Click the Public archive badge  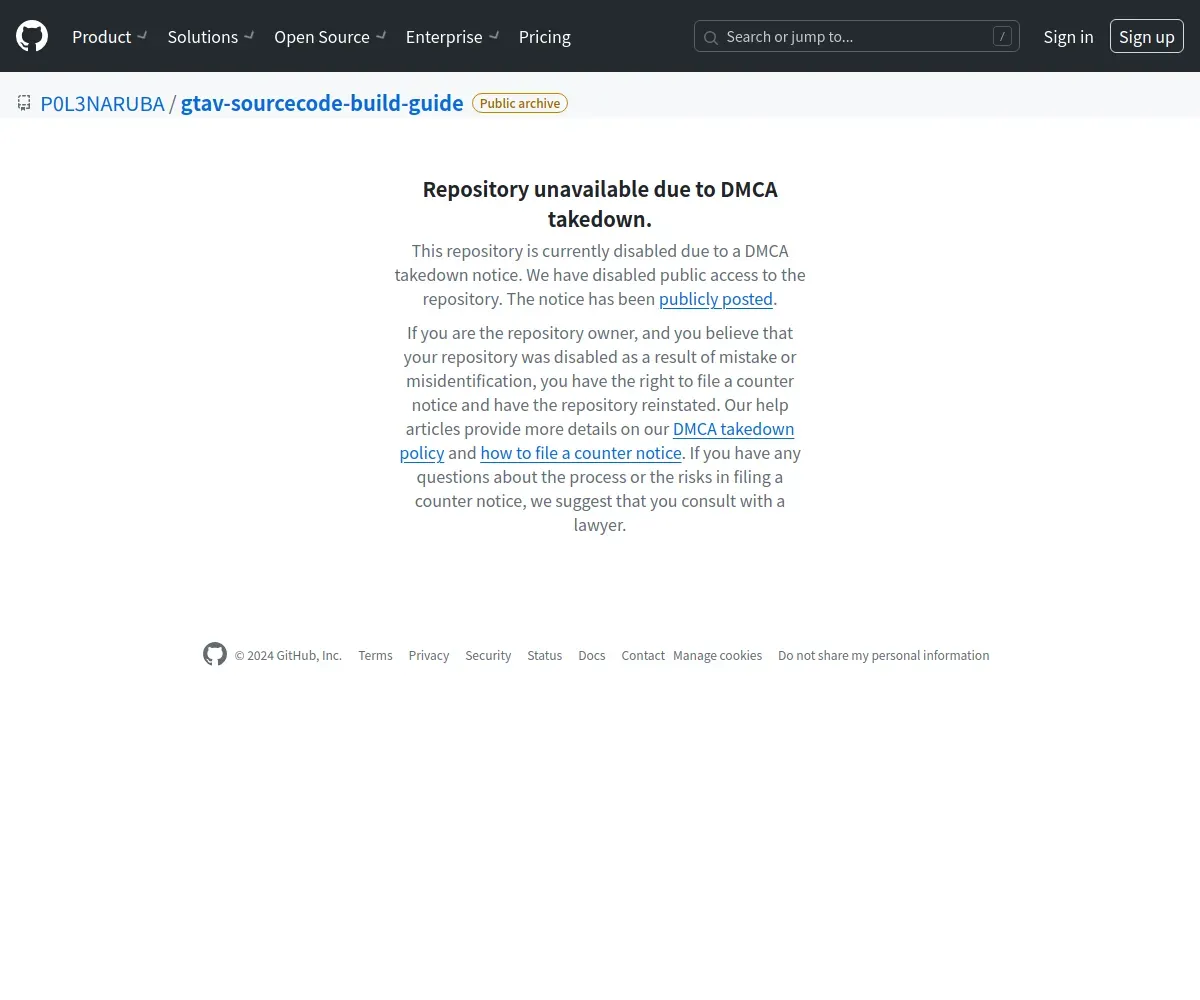click(520, 103)
